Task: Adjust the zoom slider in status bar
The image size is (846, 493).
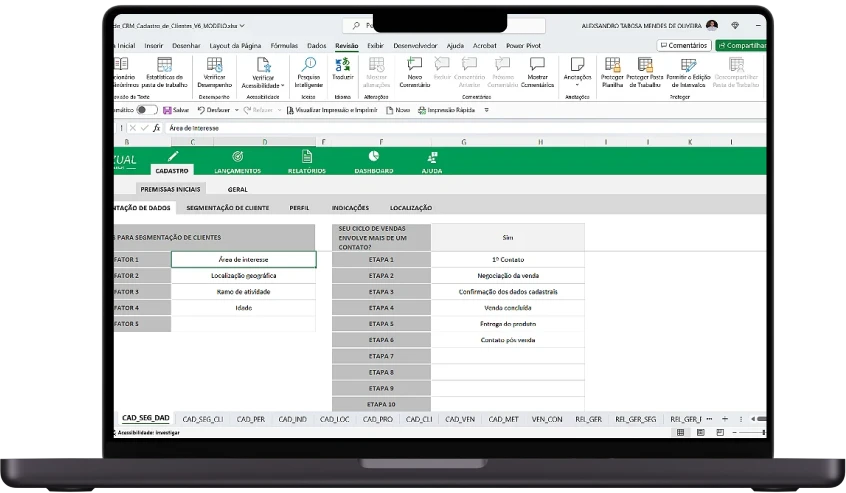Action: coord(750,433)
